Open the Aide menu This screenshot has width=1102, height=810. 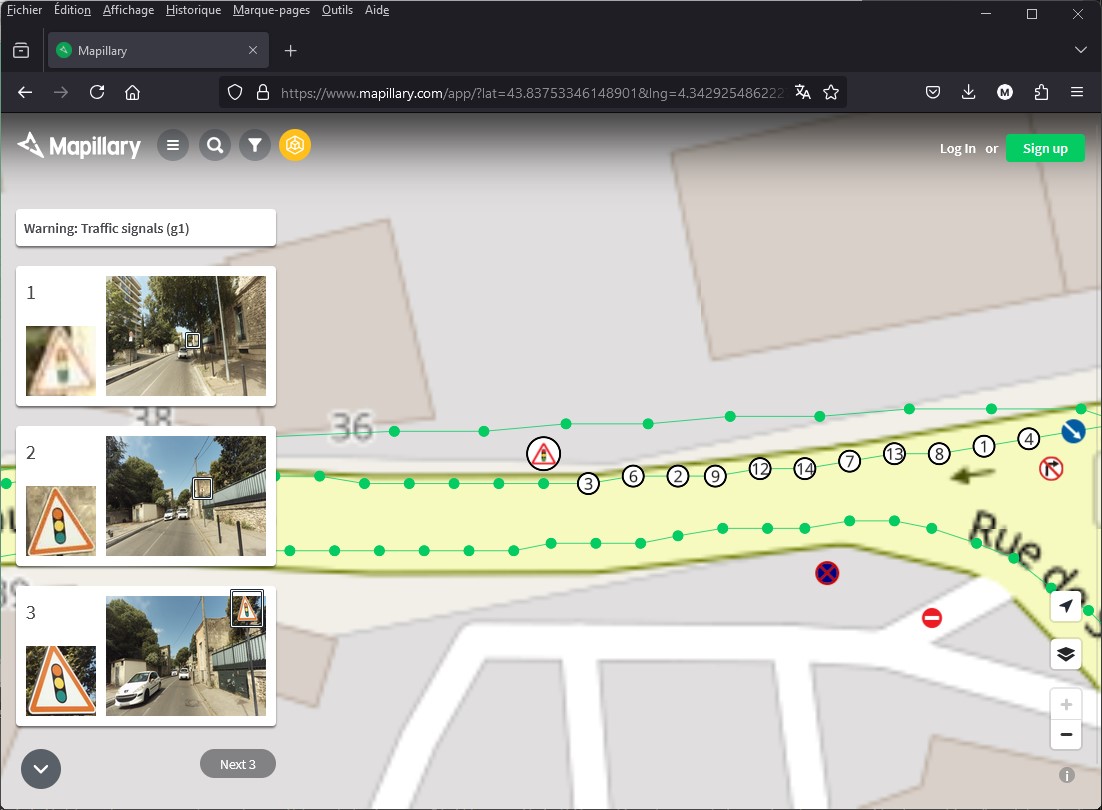[377, 10]
